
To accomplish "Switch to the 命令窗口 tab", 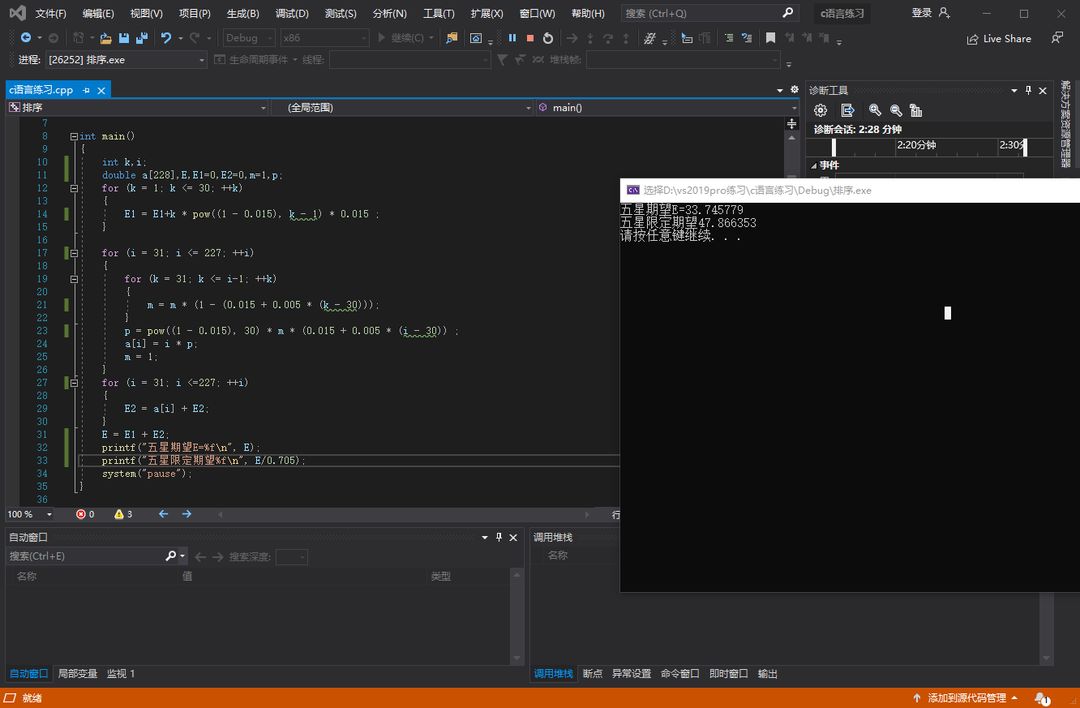I will [x=680, y=674].
